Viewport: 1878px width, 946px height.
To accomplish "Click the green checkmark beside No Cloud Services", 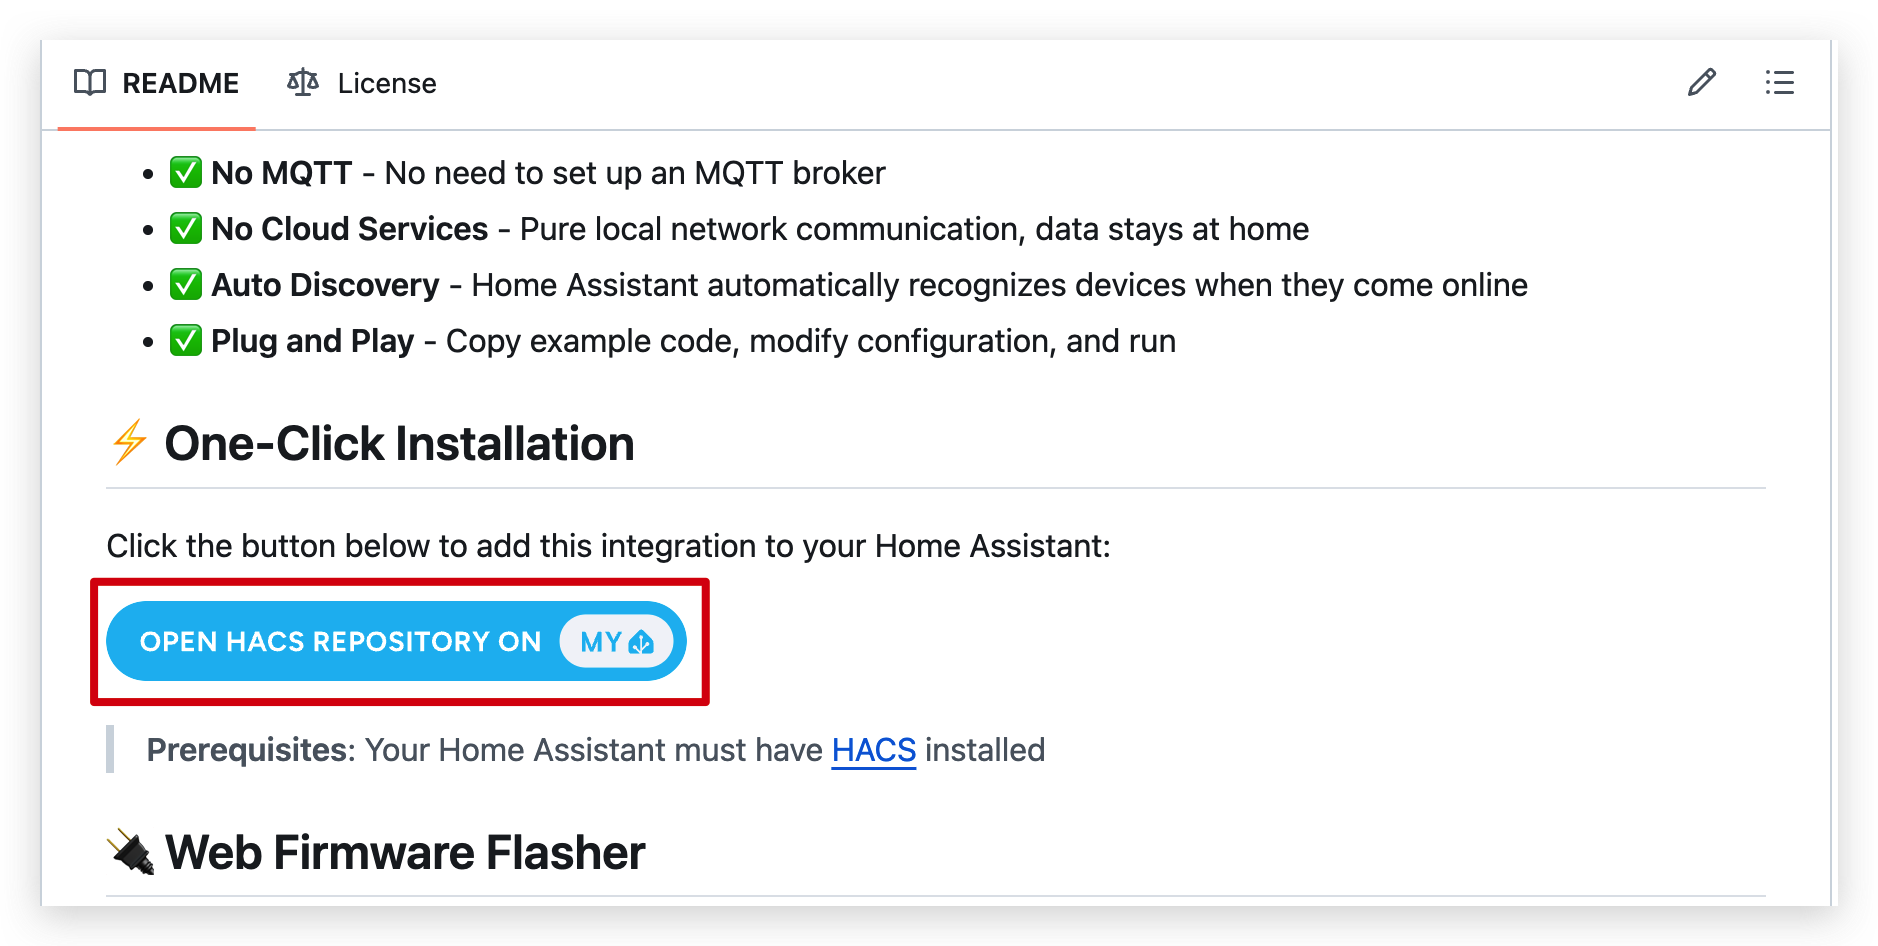I will coord(185,229).
